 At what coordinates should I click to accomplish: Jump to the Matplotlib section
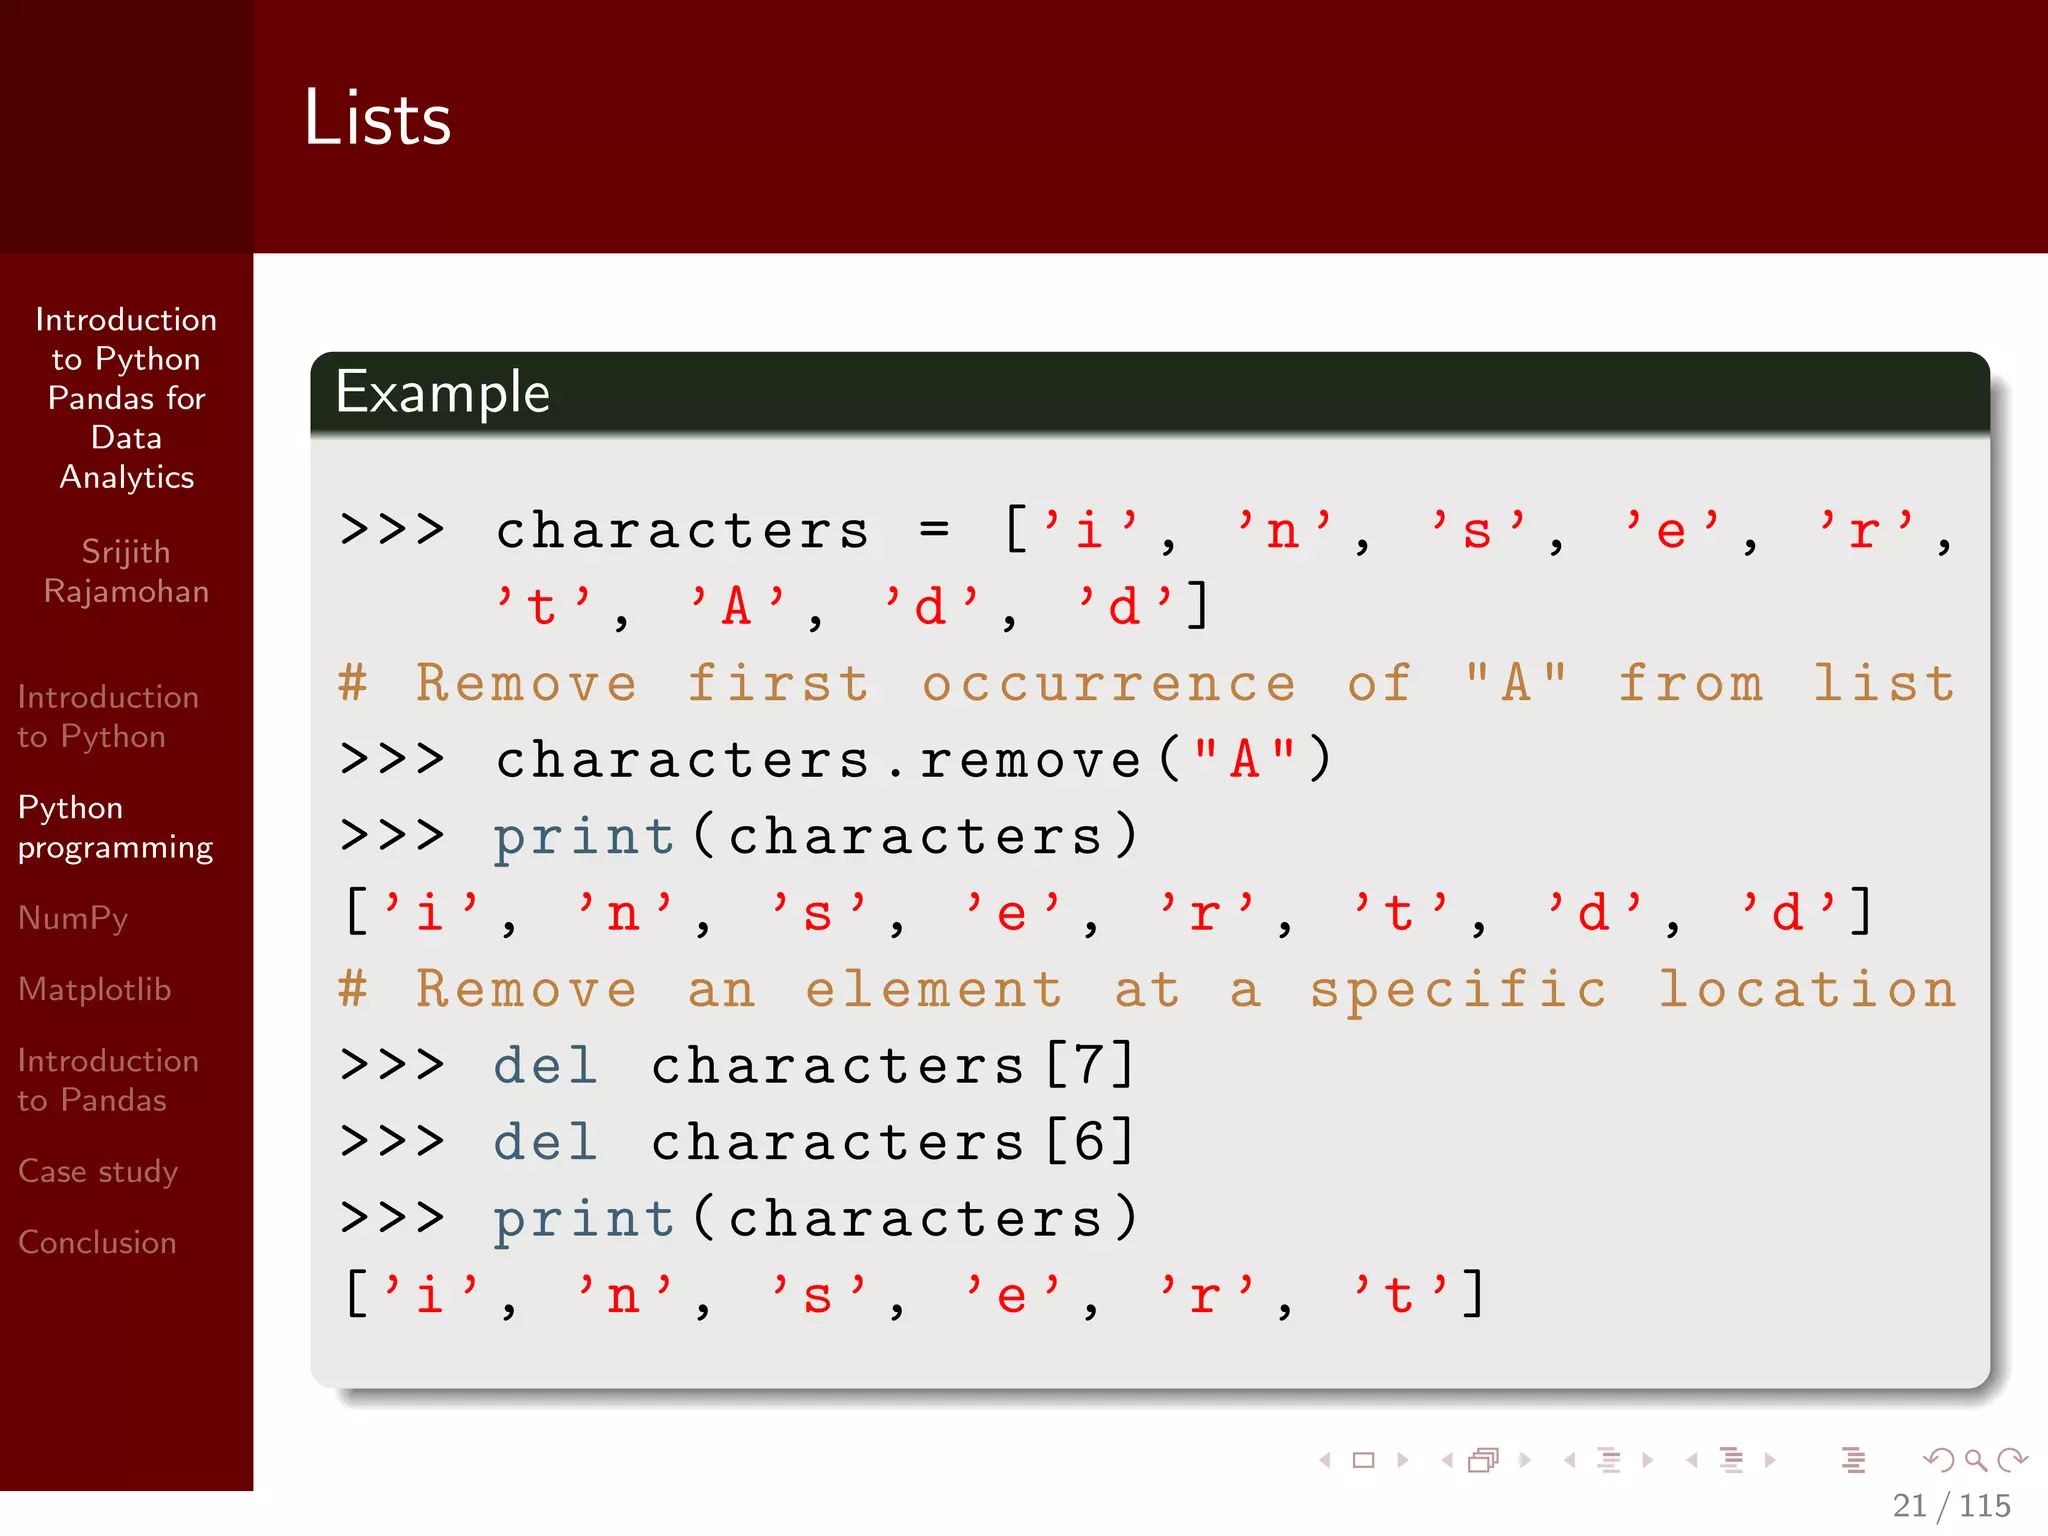(95, 989)
